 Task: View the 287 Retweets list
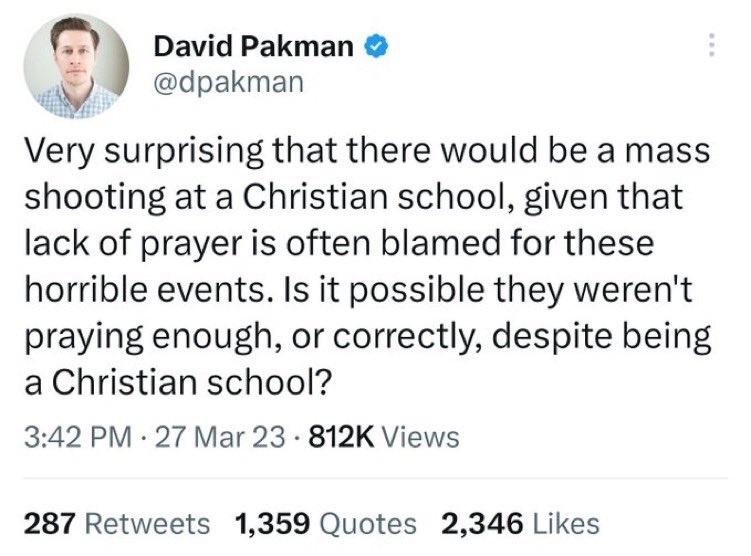point(117,523)
